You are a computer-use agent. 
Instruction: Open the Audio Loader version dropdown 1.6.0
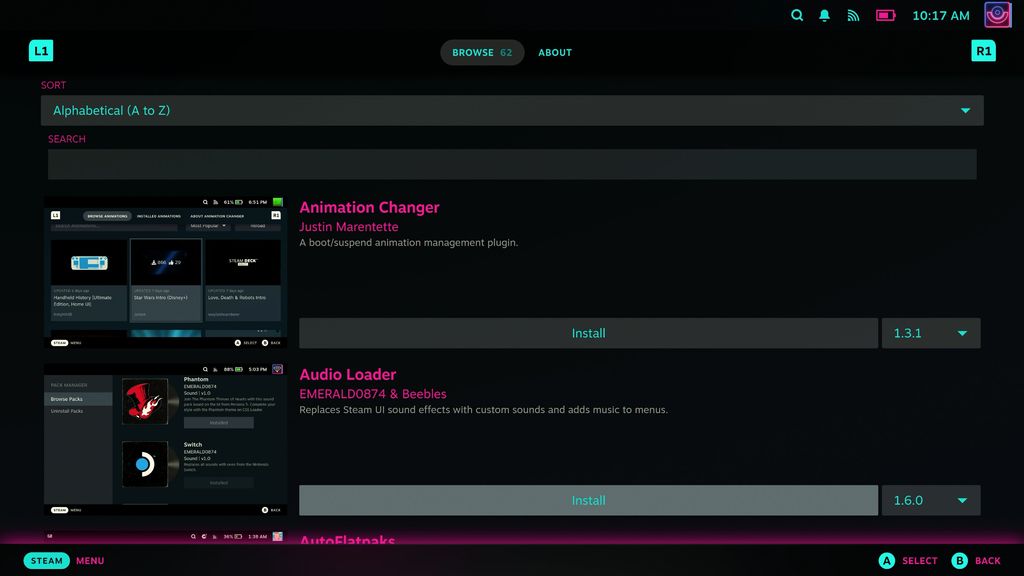click(x=930, y=500)
